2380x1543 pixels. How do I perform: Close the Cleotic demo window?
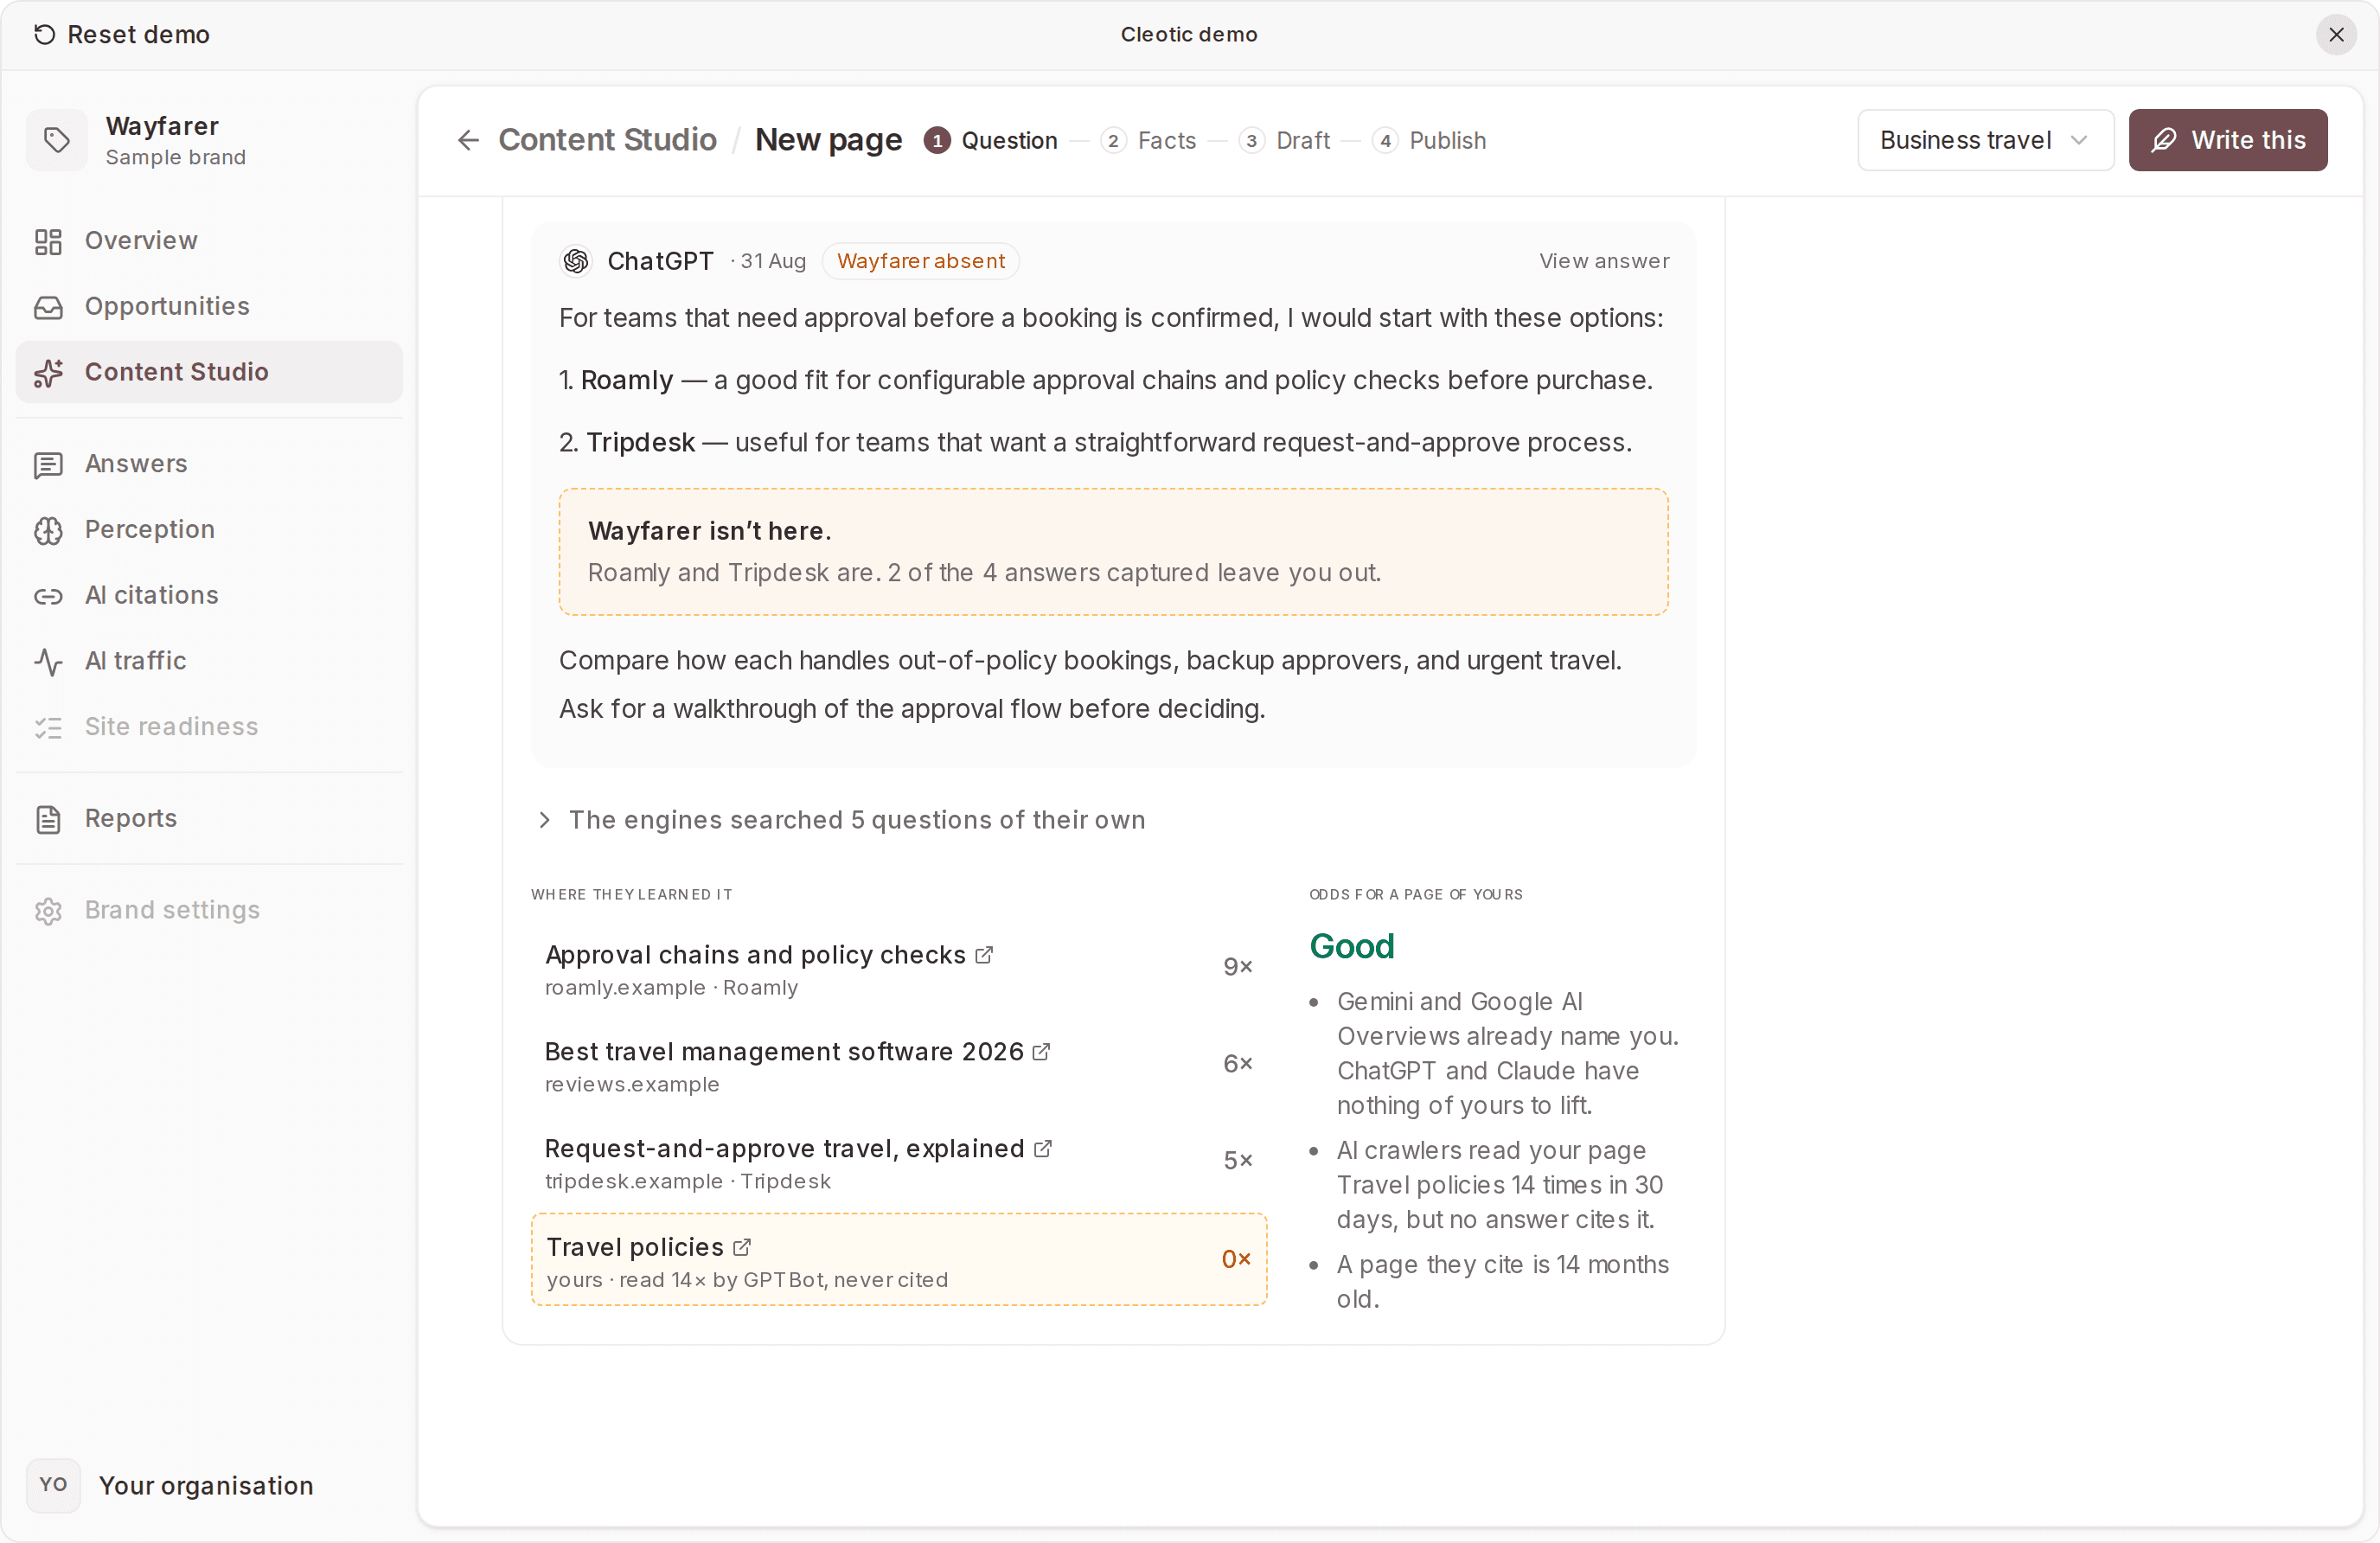point(2336,35)
